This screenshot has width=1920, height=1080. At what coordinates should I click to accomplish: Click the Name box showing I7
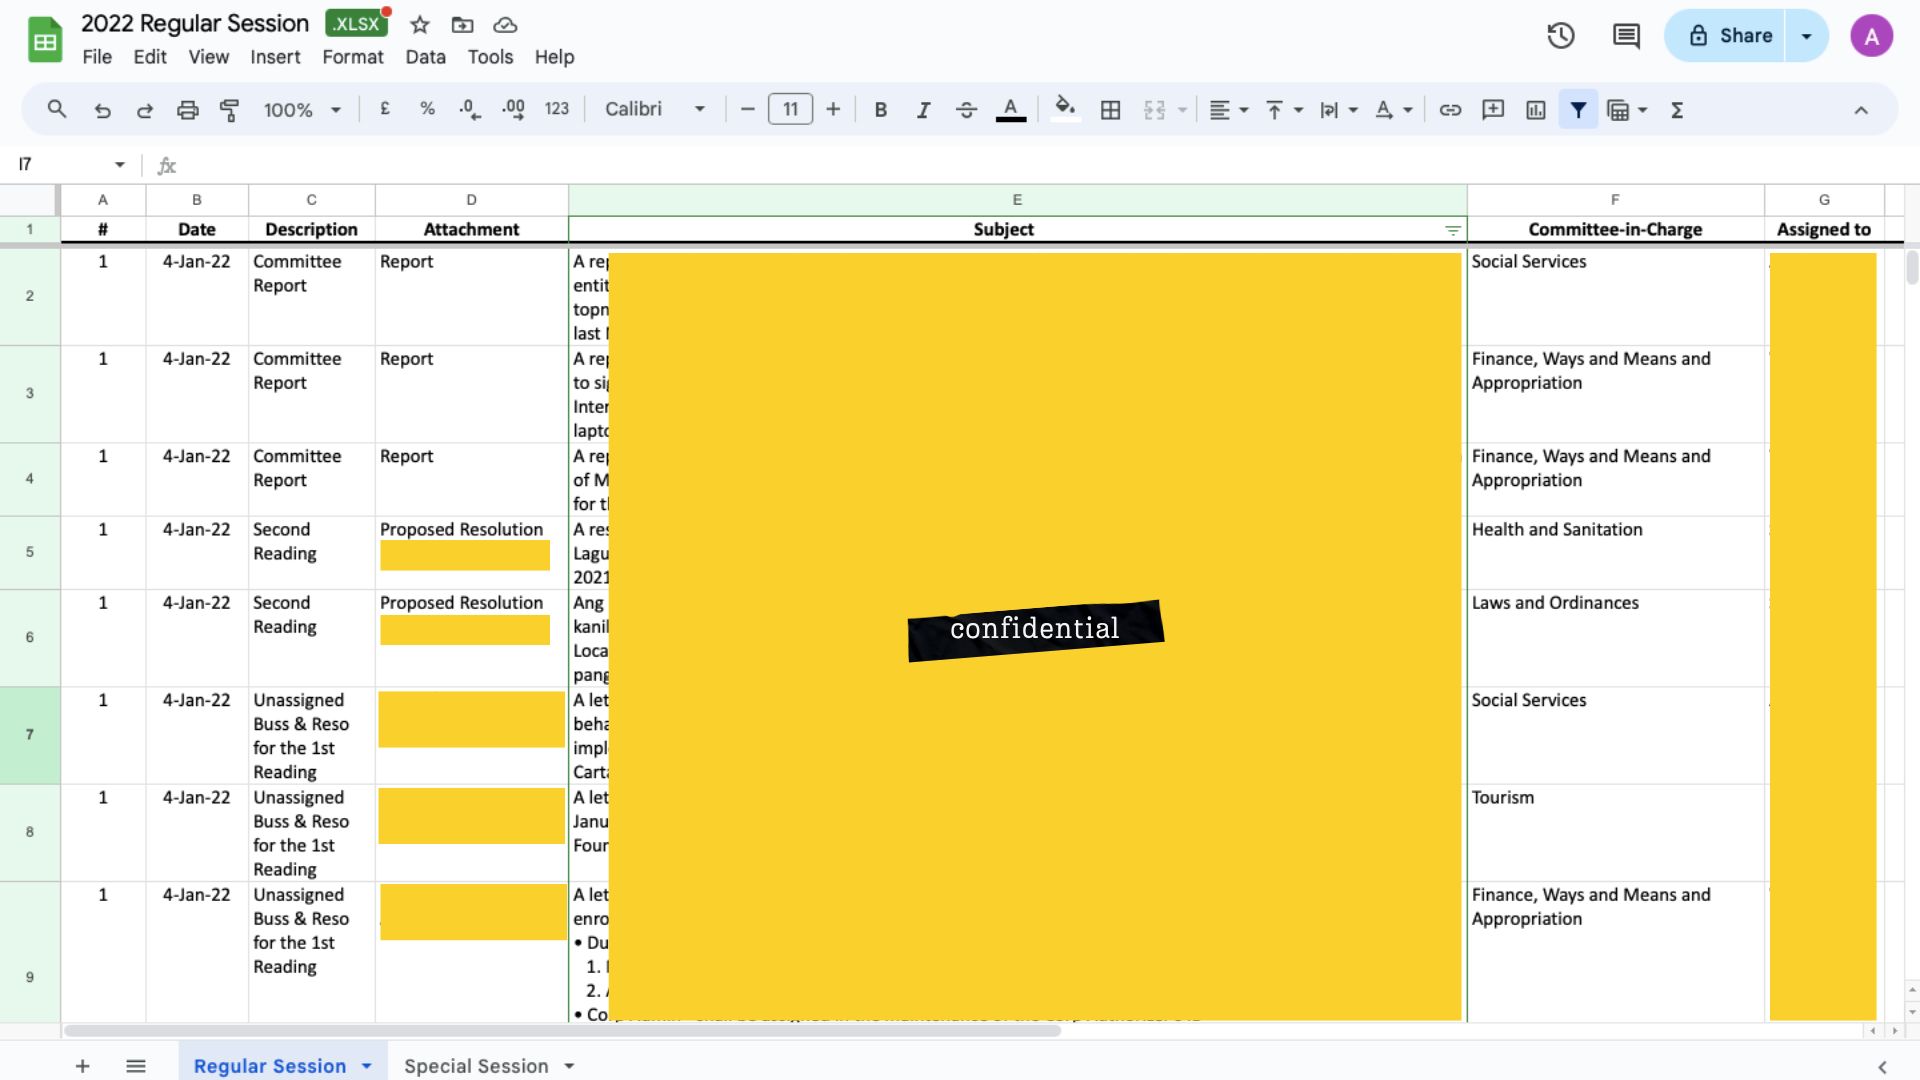tap(72, 164)
